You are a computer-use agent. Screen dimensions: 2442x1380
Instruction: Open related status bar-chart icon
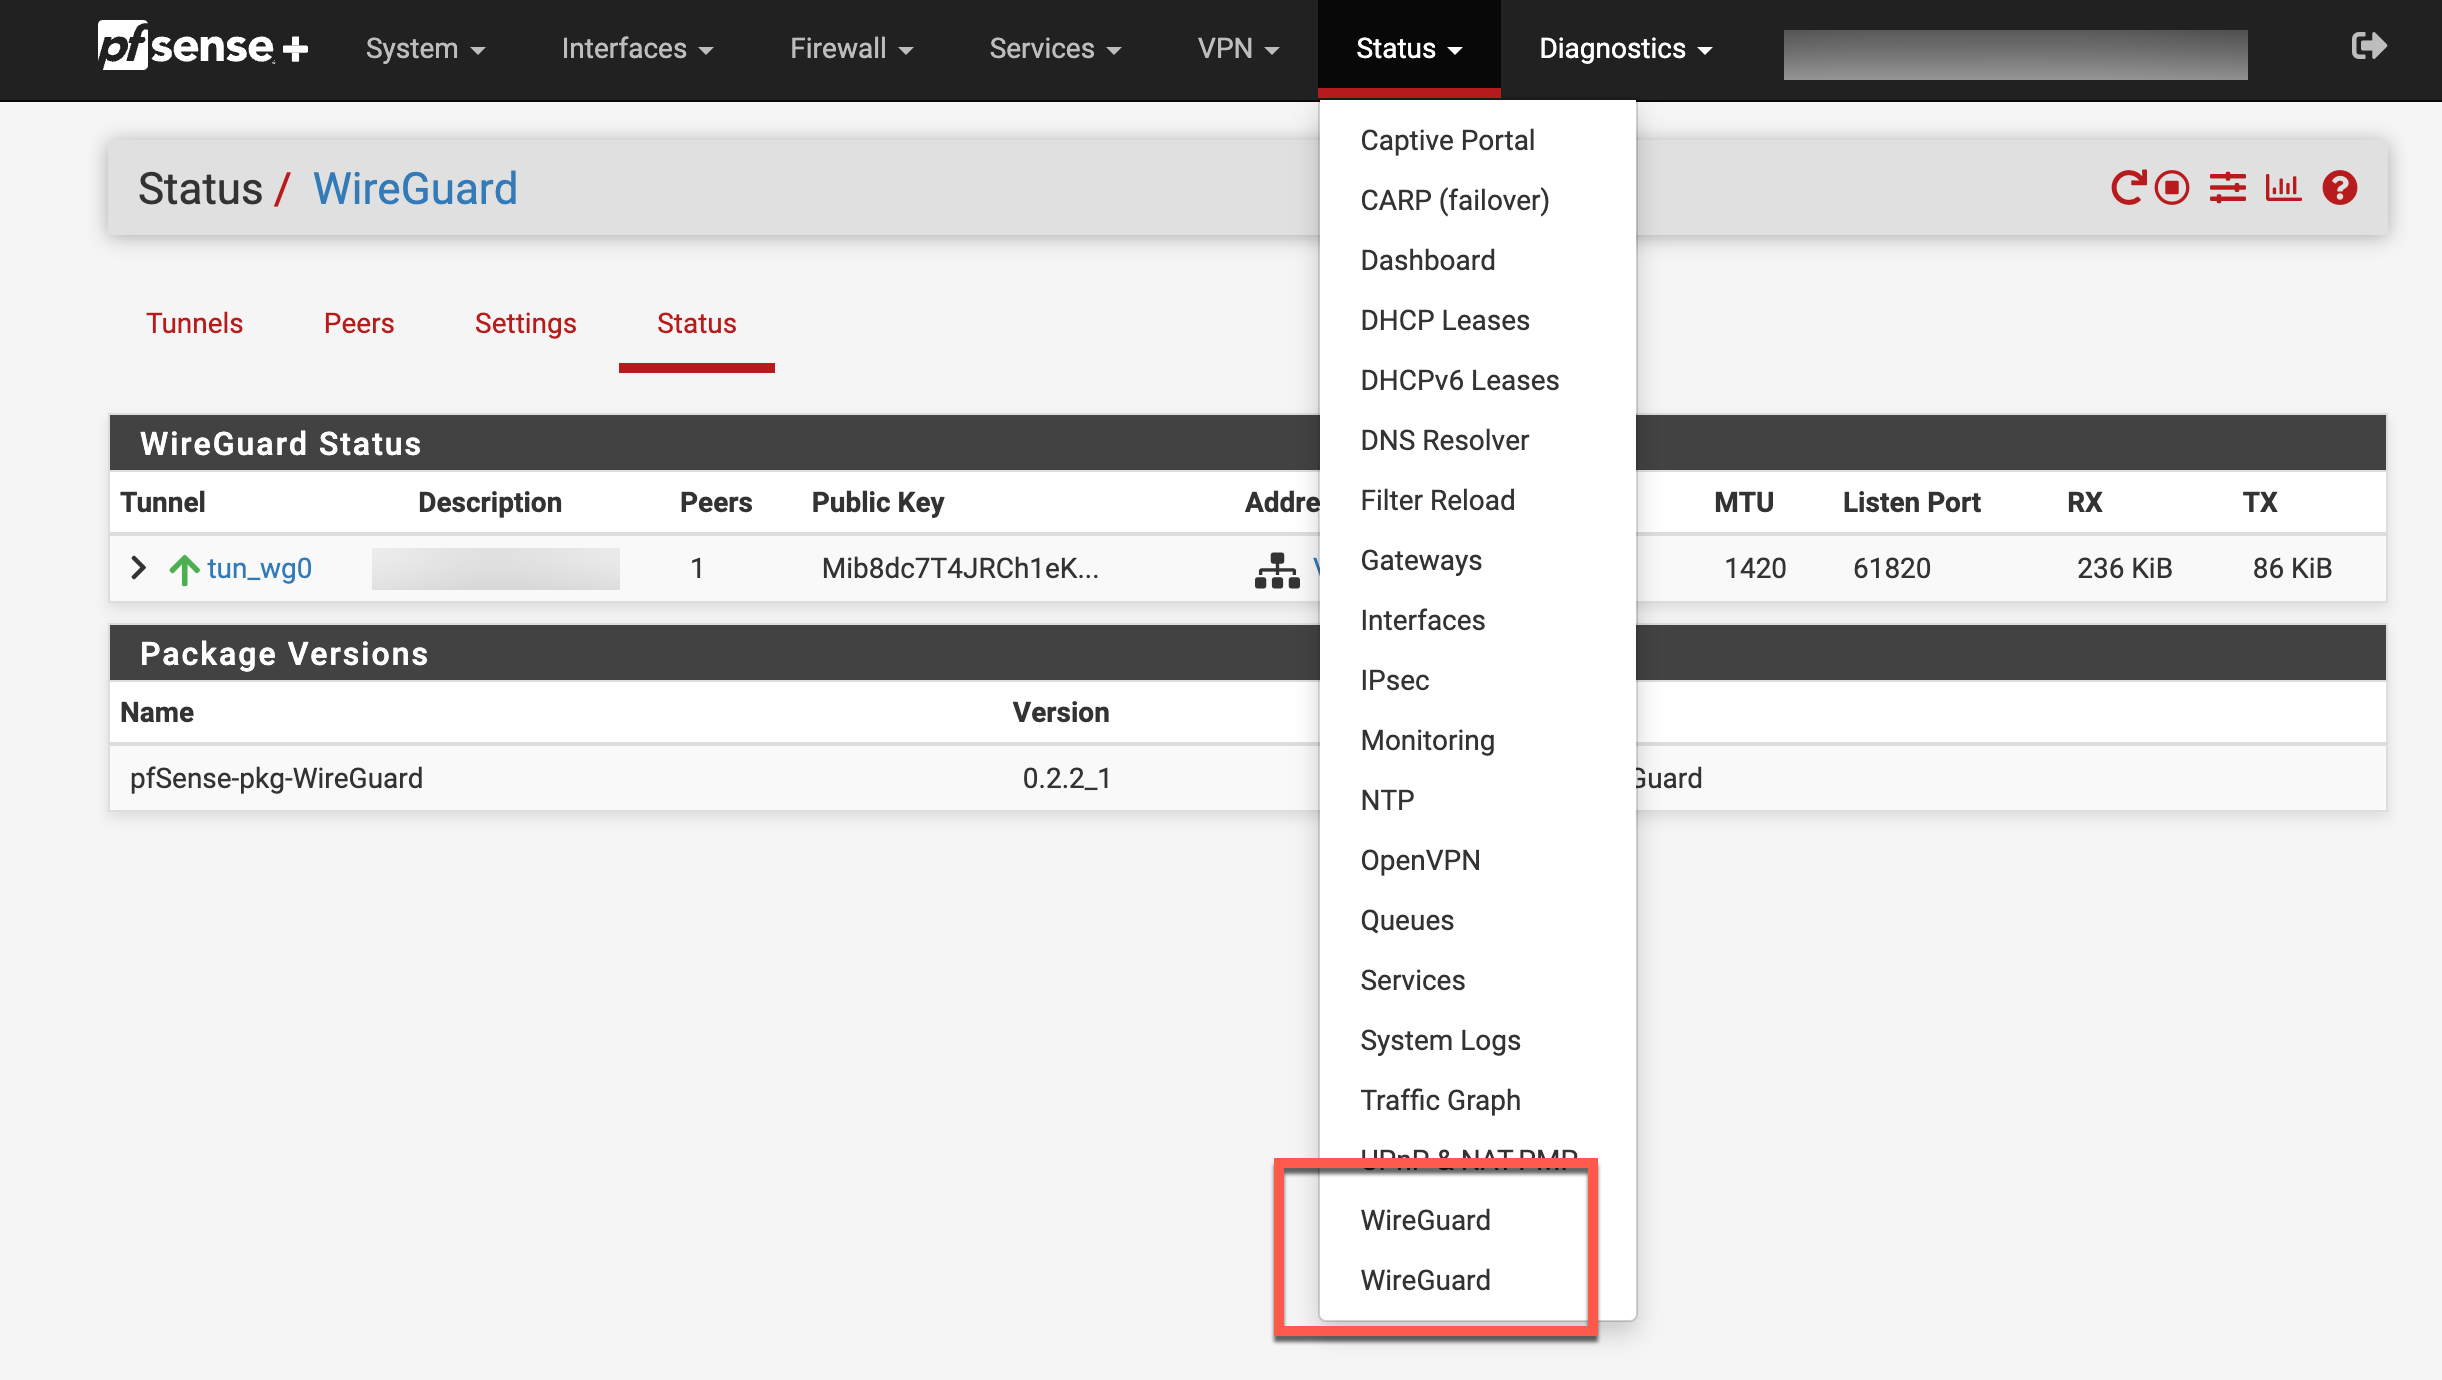2283,187
